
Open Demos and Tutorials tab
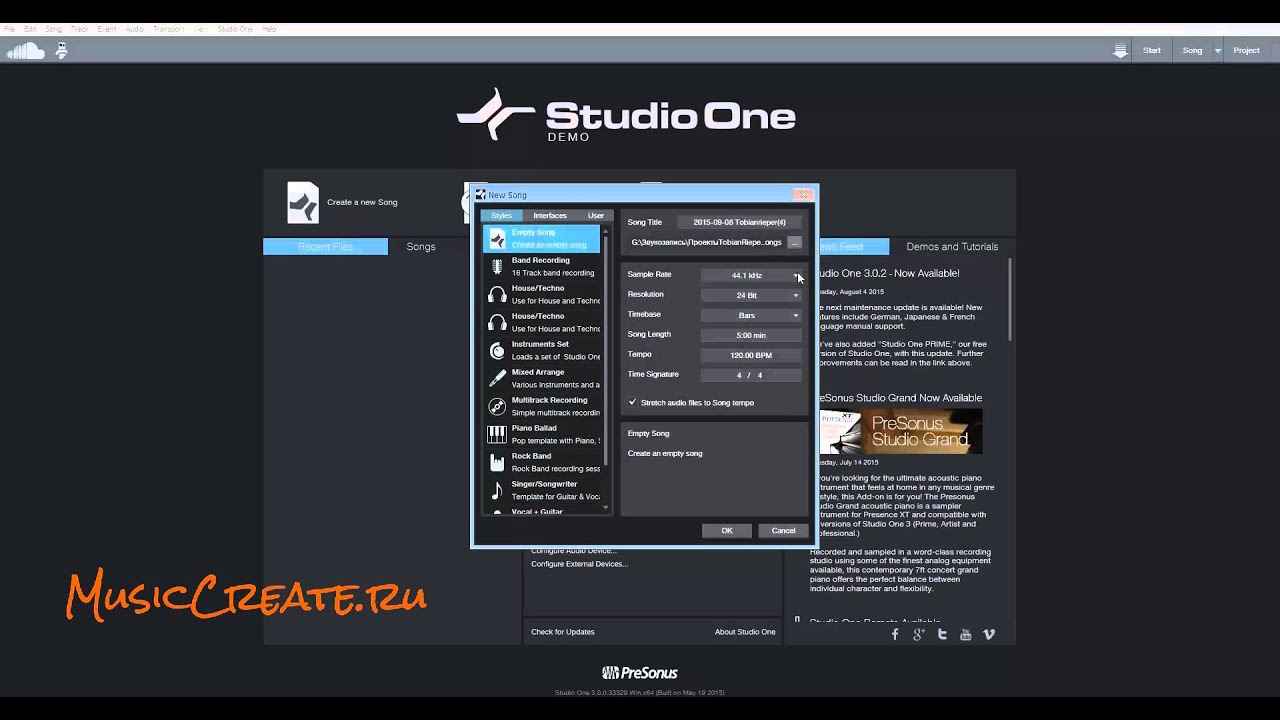pyautogui.click(x=952, y=246)
